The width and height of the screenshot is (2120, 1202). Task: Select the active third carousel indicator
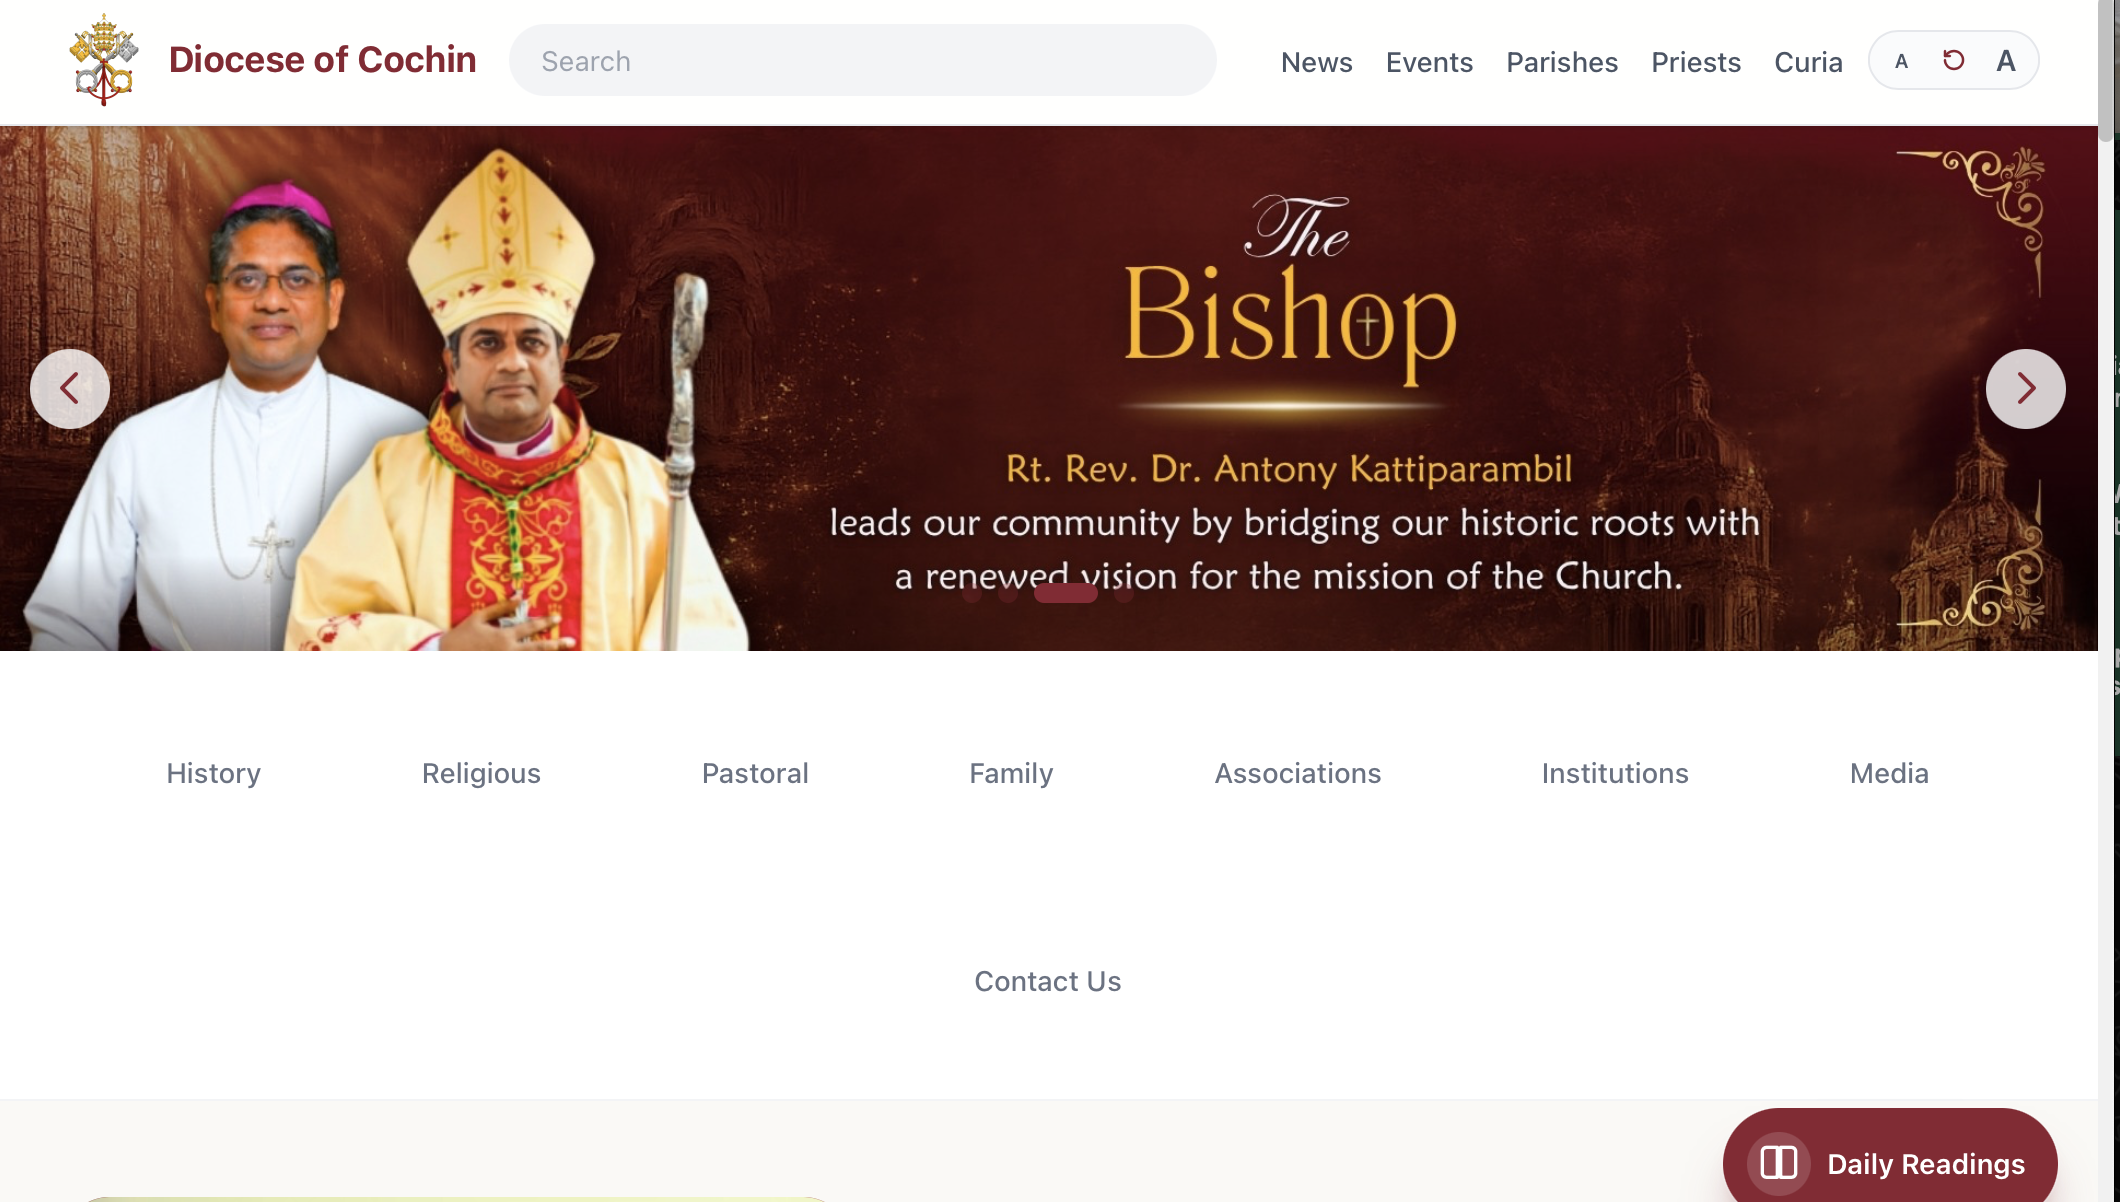(1066, 593)
